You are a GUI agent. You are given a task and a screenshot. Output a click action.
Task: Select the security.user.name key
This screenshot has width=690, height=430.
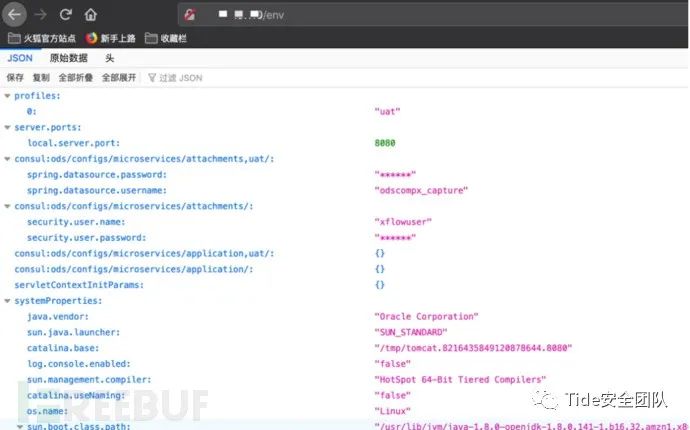click(76, 222)
